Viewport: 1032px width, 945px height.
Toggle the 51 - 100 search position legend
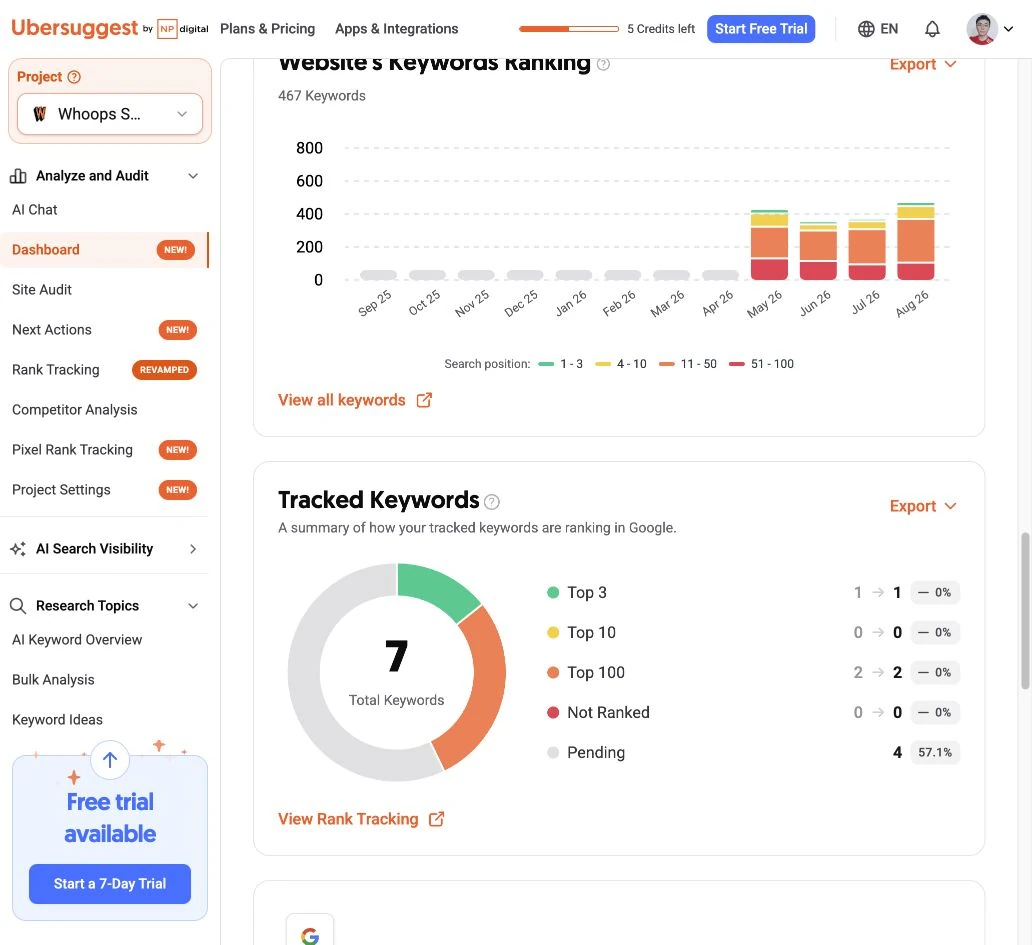coord(761,364)
